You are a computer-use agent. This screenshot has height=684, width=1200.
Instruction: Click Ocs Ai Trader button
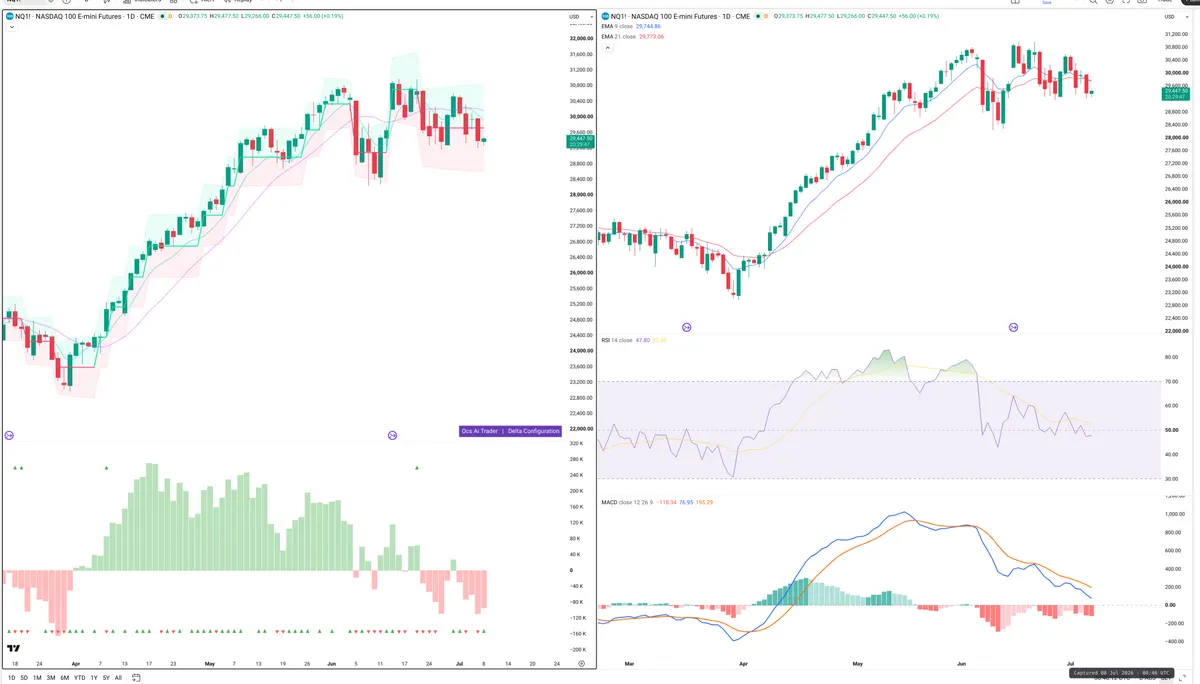pos(479,431)
